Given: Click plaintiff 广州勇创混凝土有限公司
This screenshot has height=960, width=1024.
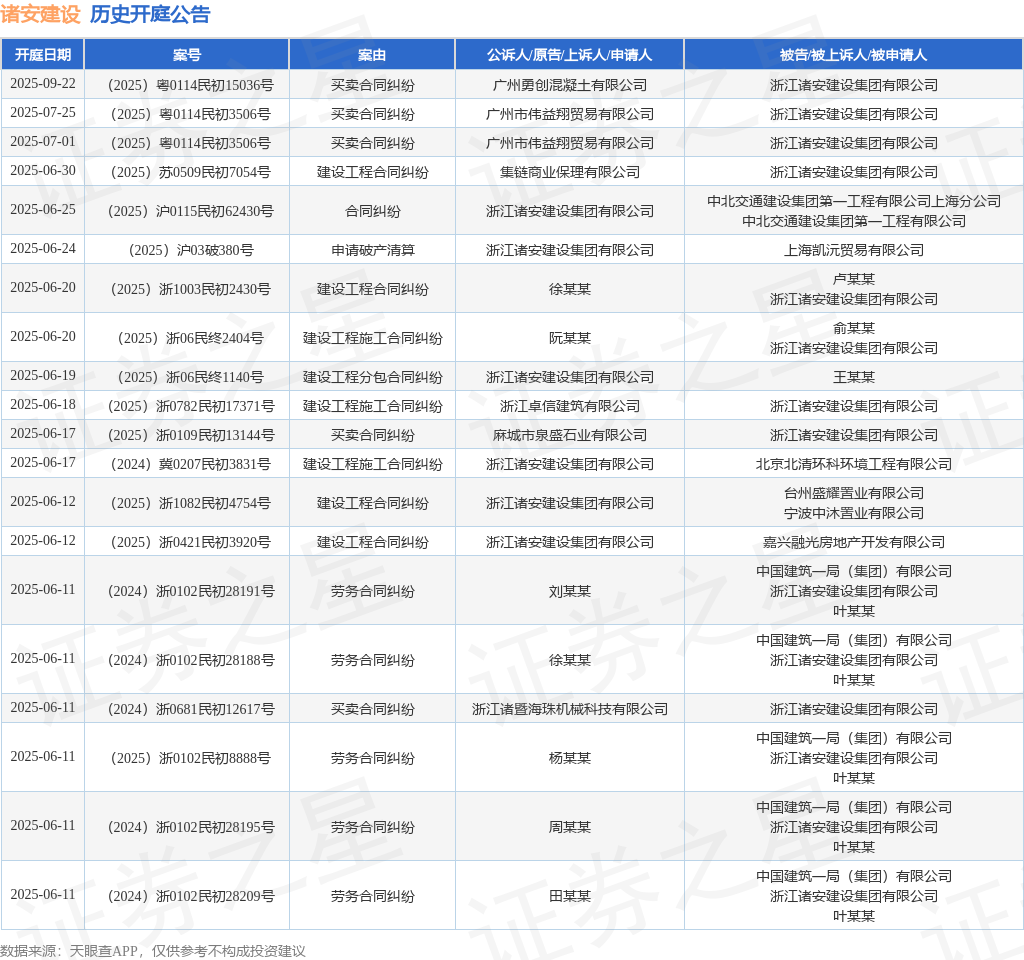Looking at the screenshot, I should coord(569,86).
